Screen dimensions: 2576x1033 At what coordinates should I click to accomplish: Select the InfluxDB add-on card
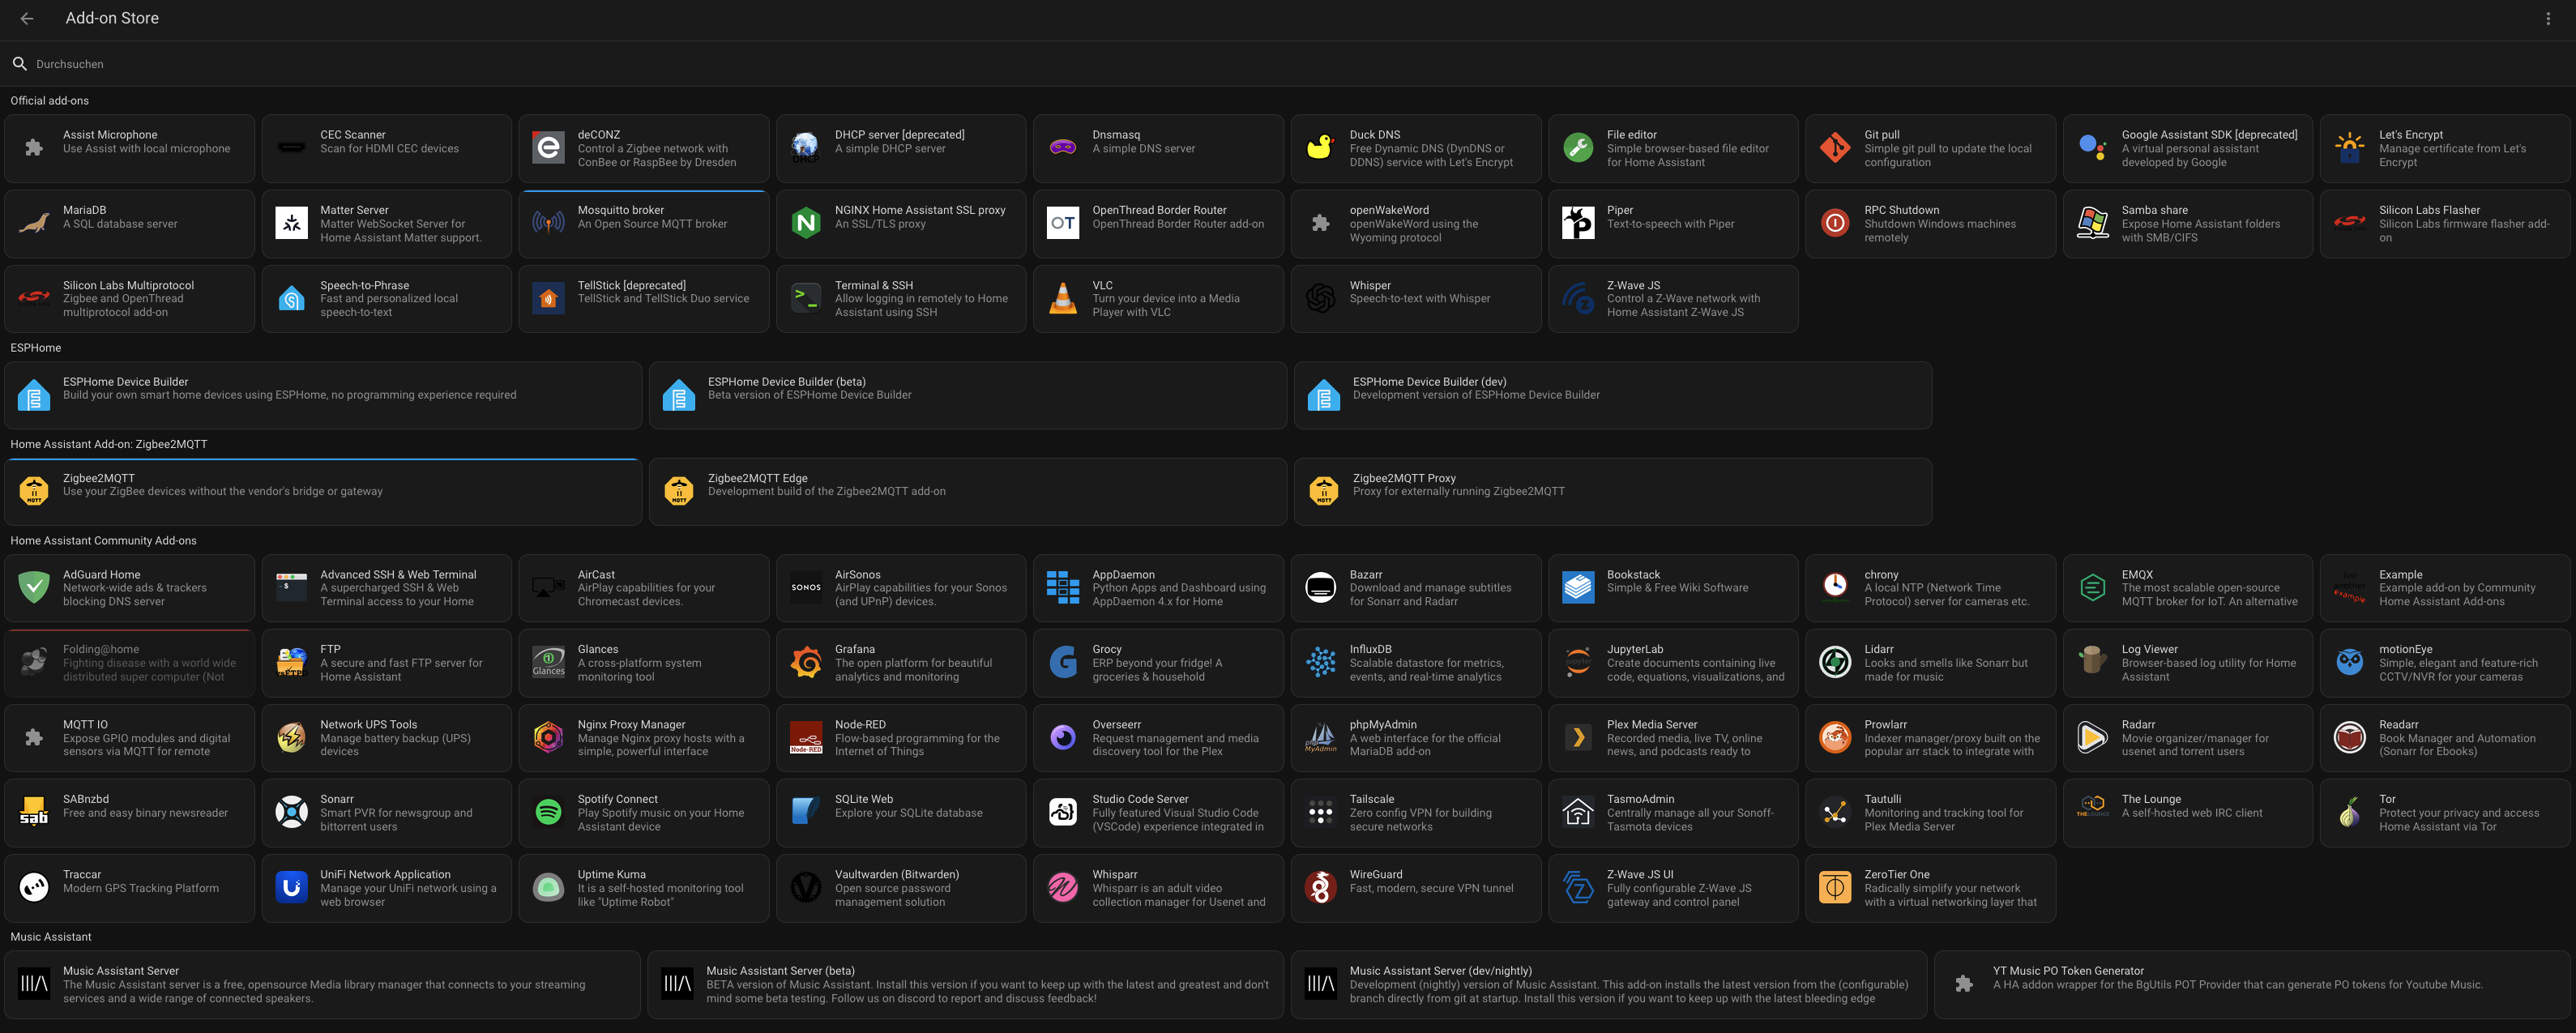coord(1416,662)
